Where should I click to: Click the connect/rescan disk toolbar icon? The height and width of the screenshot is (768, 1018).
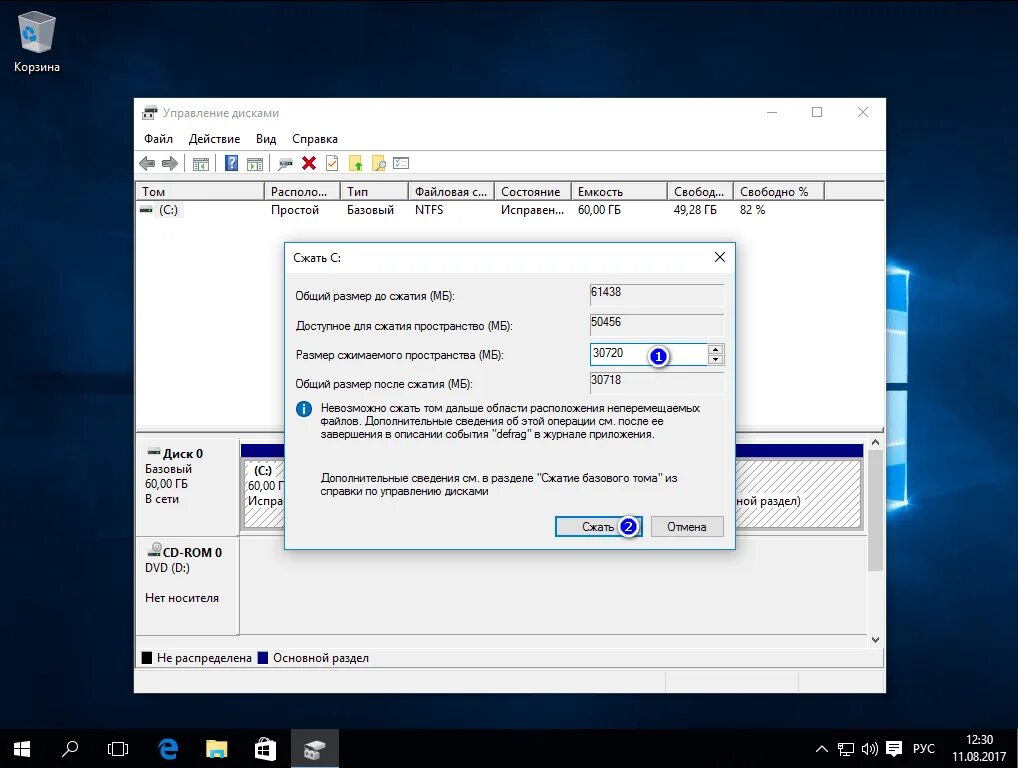[285, 164]
